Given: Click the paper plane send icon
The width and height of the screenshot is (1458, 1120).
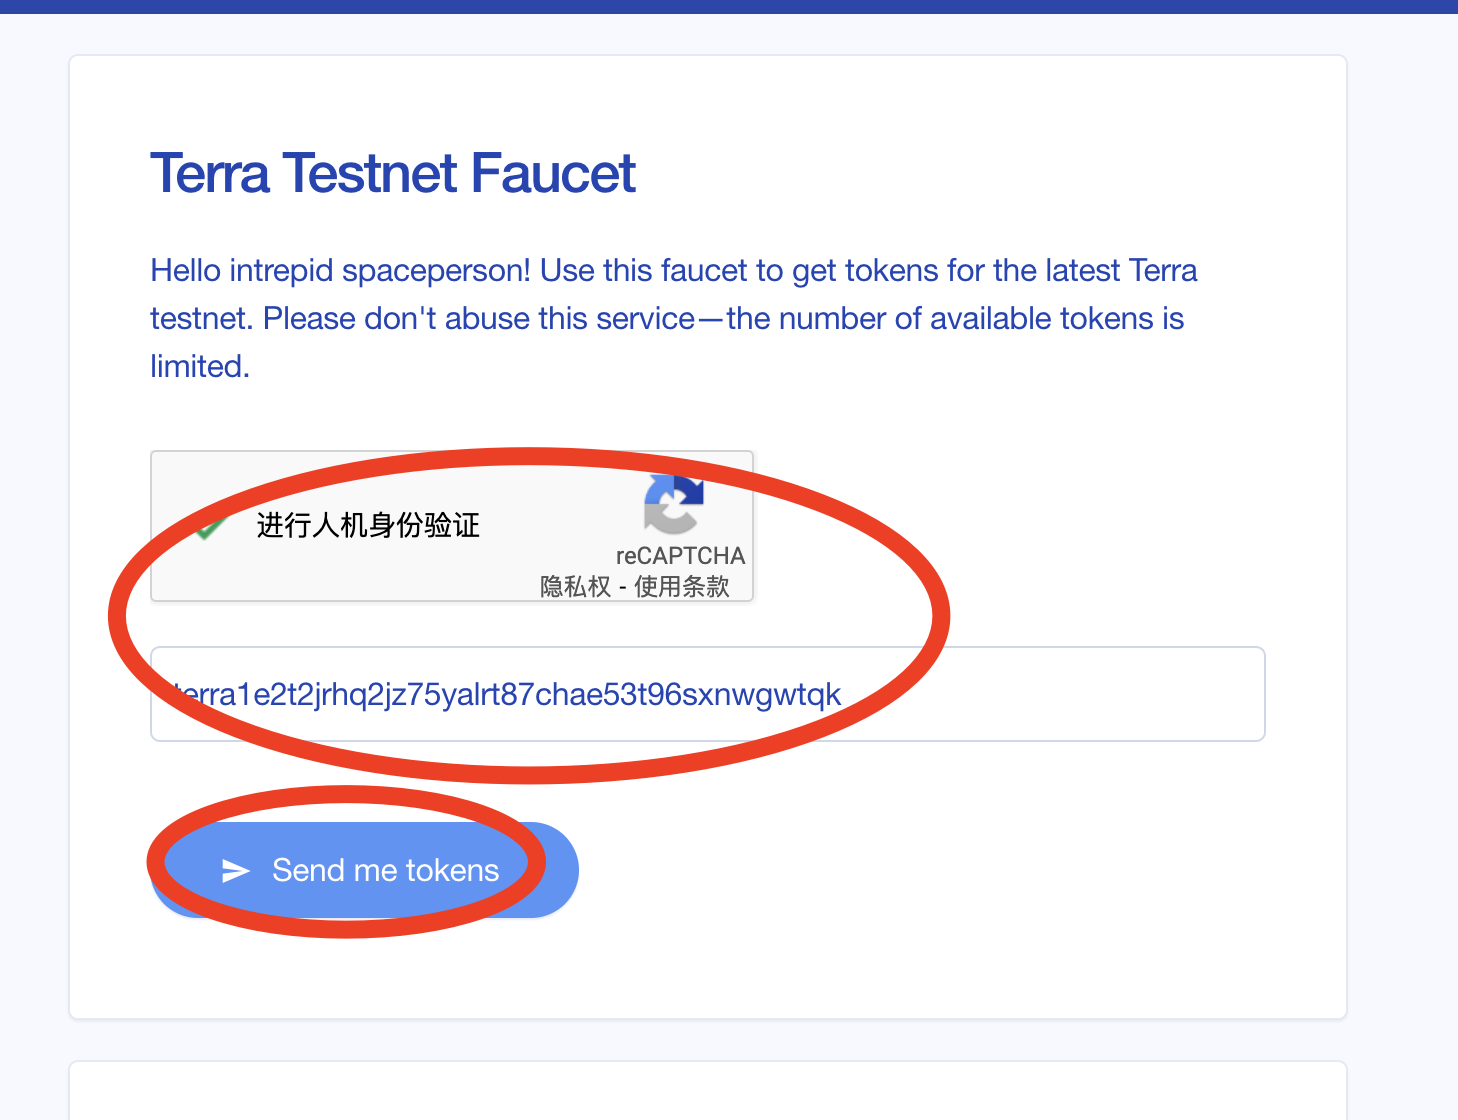Looking at the screenshot, I should click(235, 871).
